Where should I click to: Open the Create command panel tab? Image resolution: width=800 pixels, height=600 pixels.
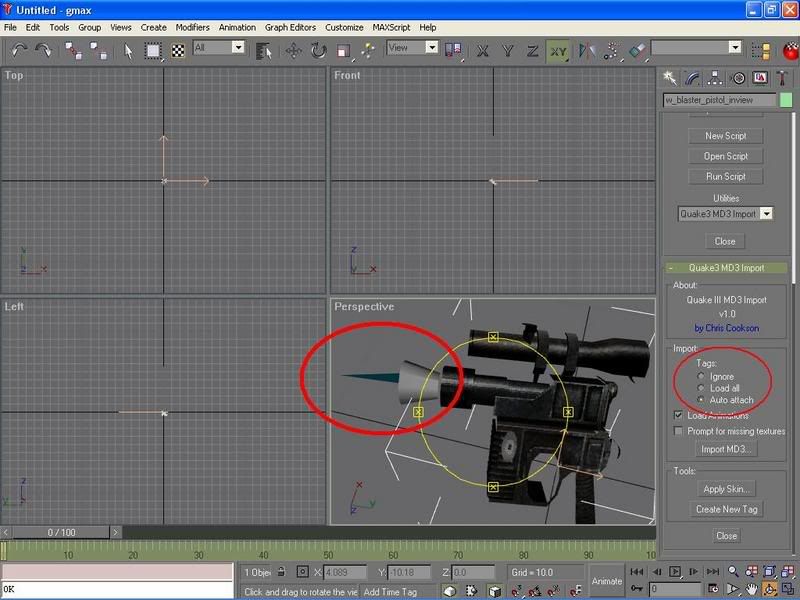coord(669,78)
